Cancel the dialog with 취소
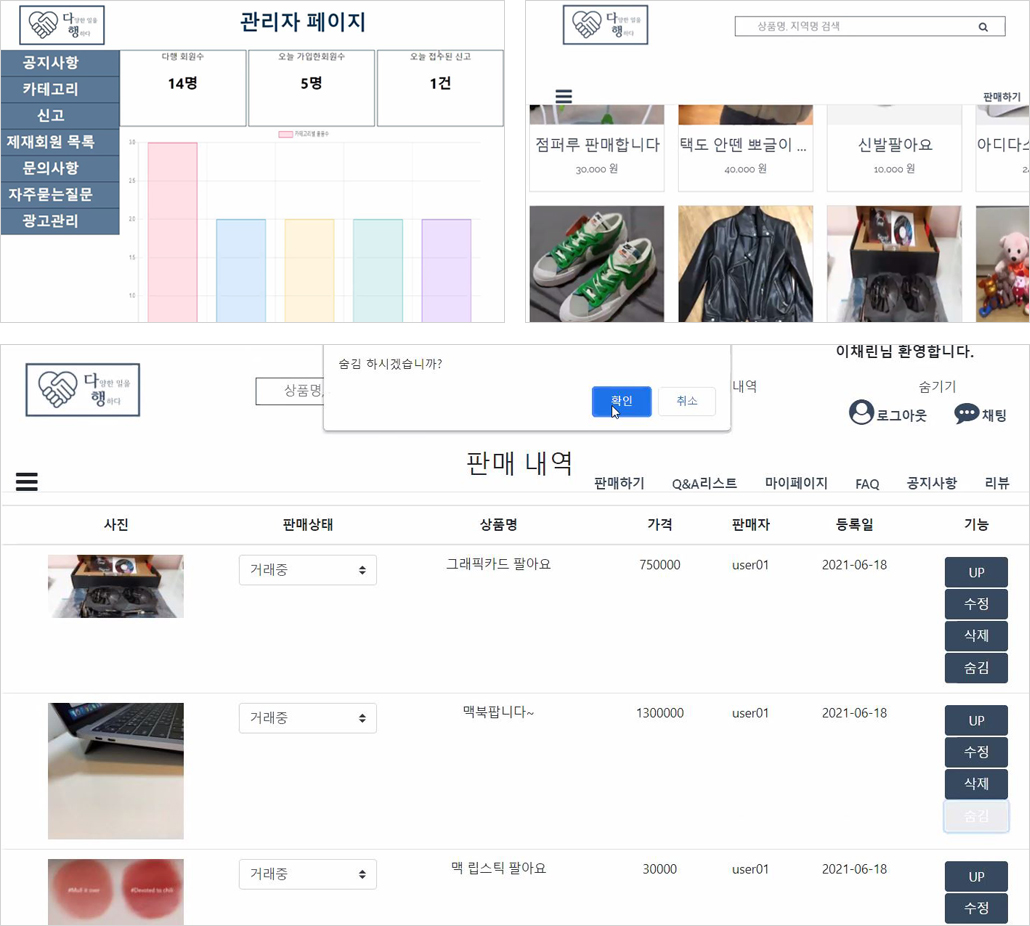The height and width of the screenshot is (926, 1030). pos(687,401)
